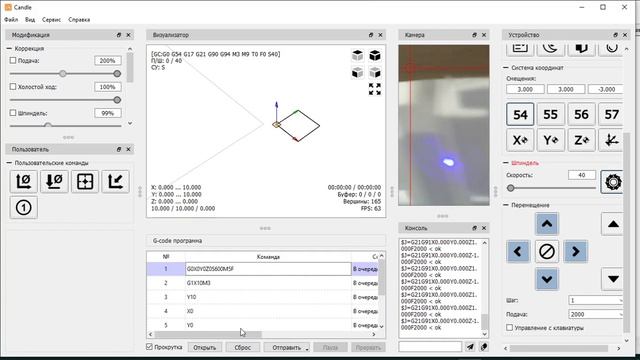
Task: Jog Z down with the black triangle
Action: click(x=612, y=279)
